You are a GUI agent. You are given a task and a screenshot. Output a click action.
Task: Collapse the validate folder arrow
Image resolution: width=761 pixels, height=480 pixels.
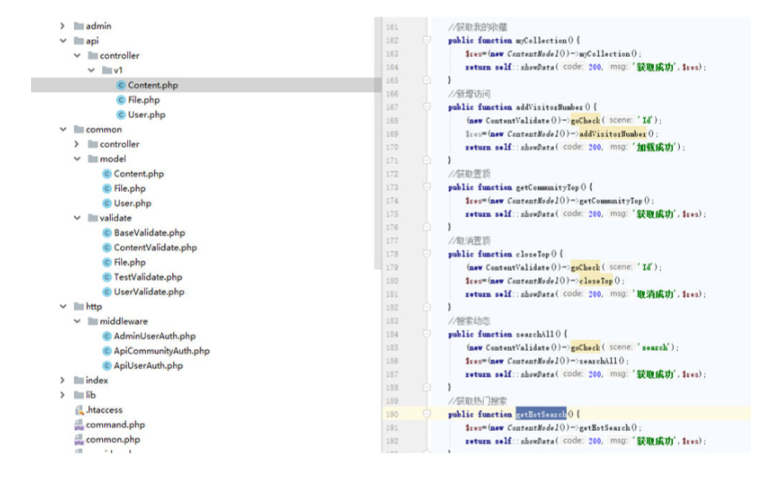click(x=77, y=218)
